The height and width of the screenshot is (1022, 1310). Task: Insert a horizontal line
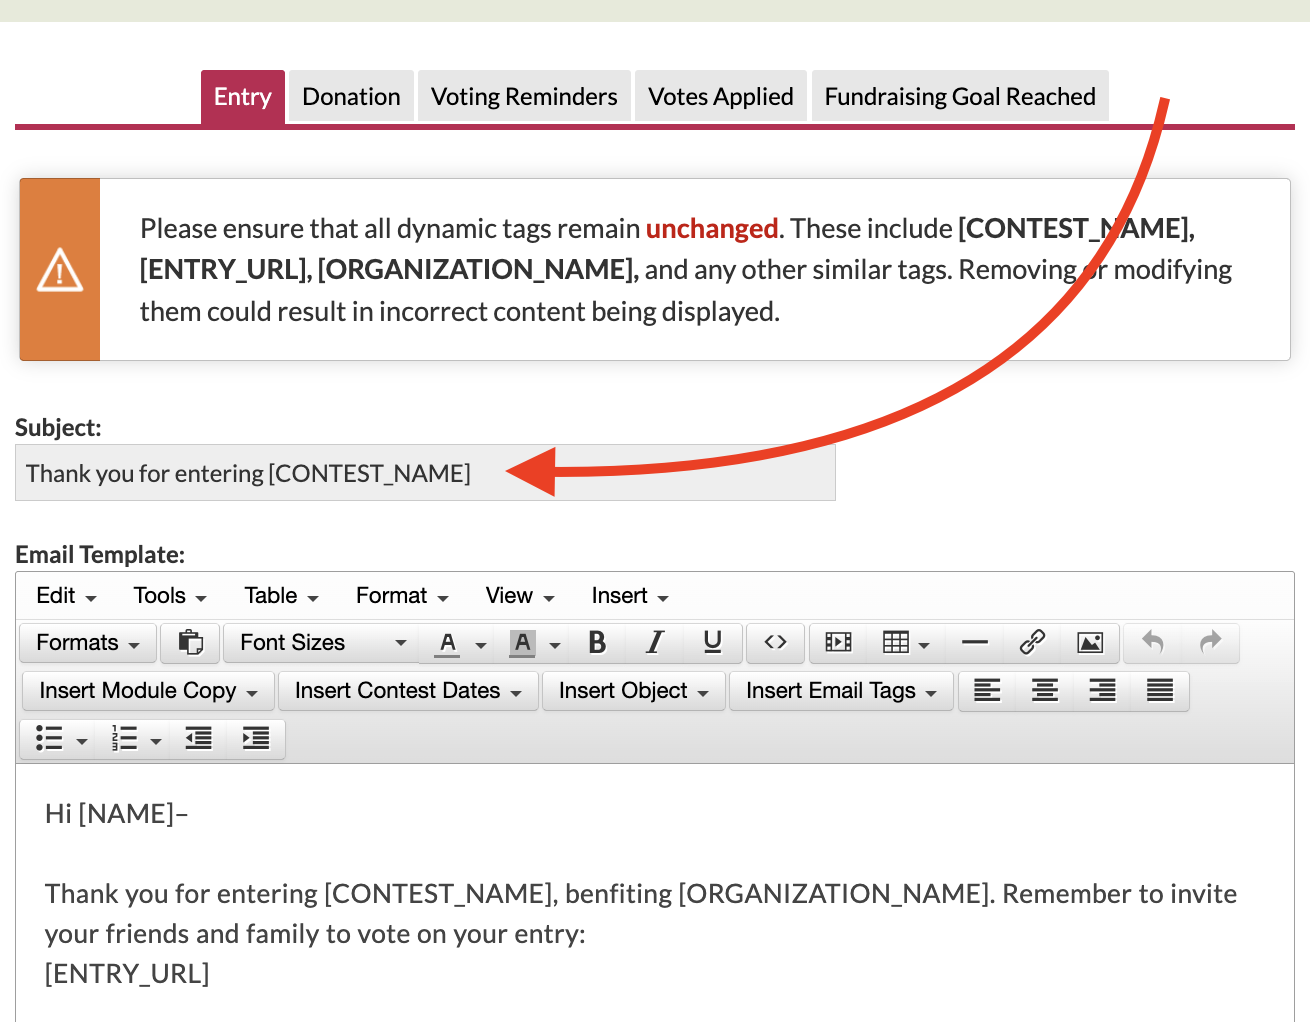[974, 643]
